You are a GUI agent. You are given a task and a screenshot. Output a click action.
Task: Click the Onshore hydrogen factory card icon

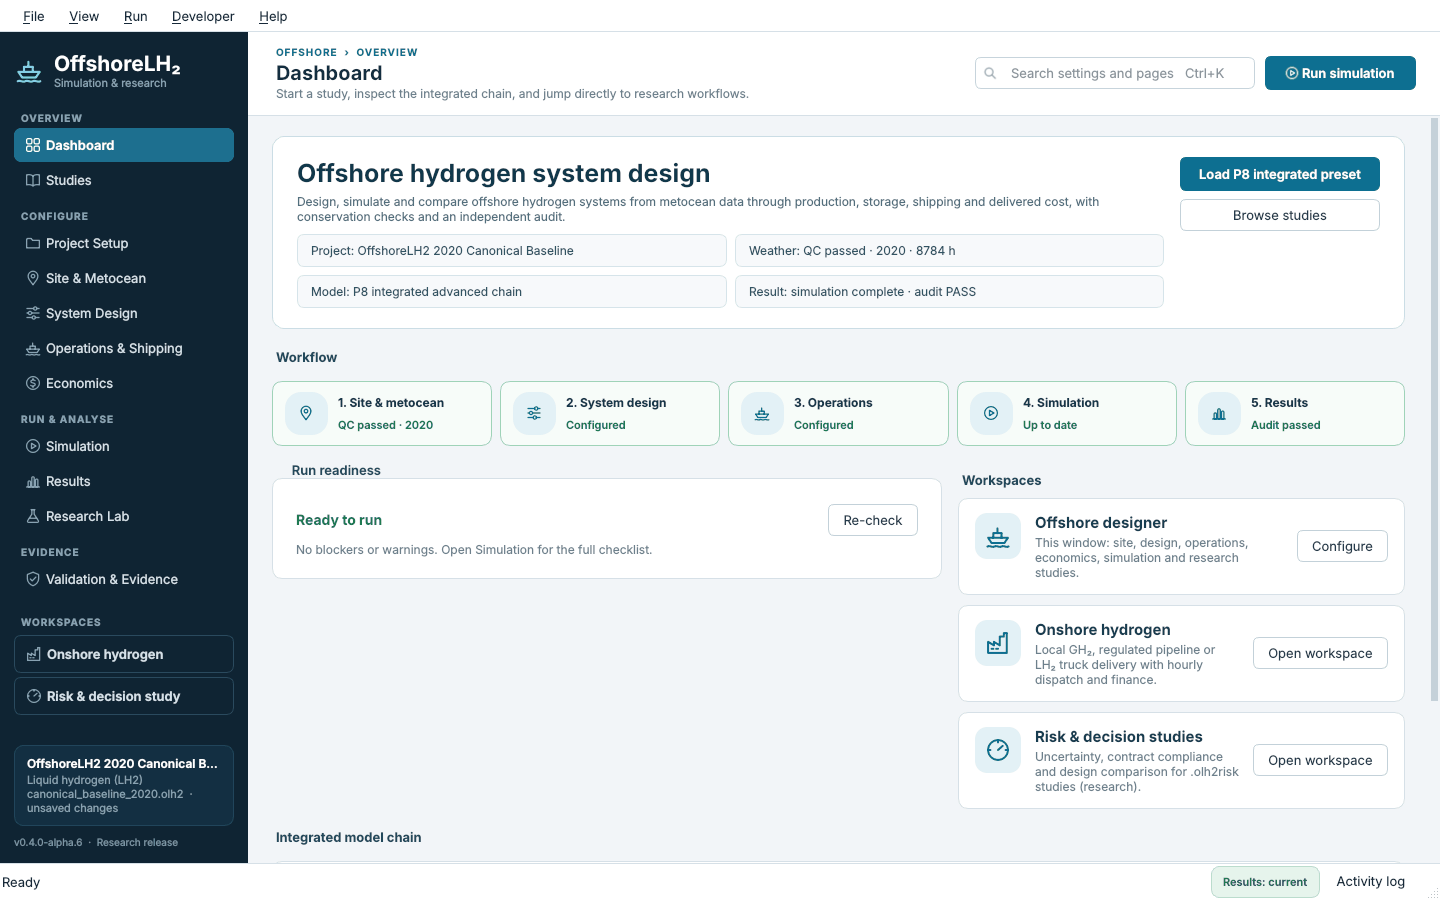998,644
